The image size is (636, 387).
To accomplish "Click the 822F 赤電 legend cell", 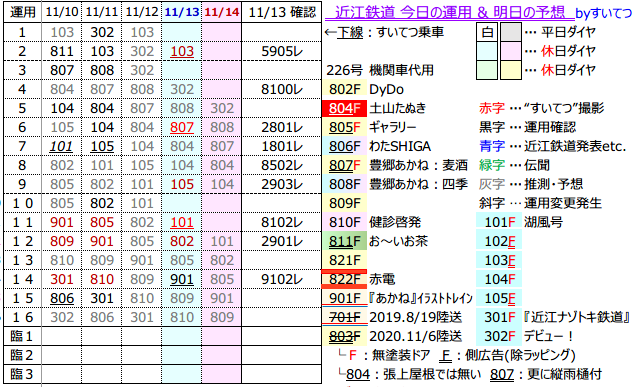I will click(x=344, y=279).
